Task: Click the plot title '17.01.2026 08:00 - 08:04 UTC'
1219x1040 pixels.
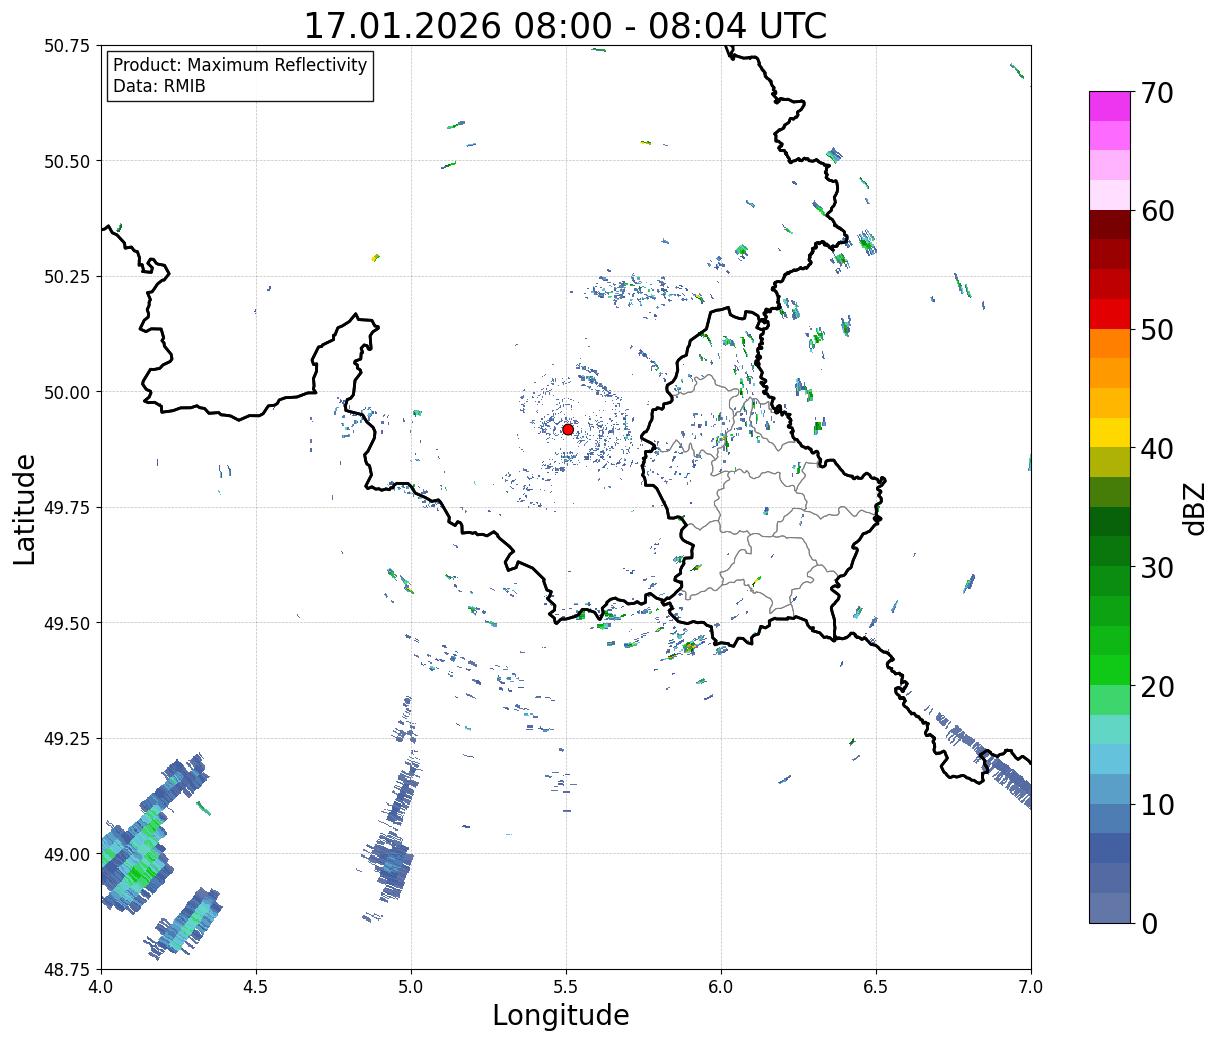Action: click(565, 26)
